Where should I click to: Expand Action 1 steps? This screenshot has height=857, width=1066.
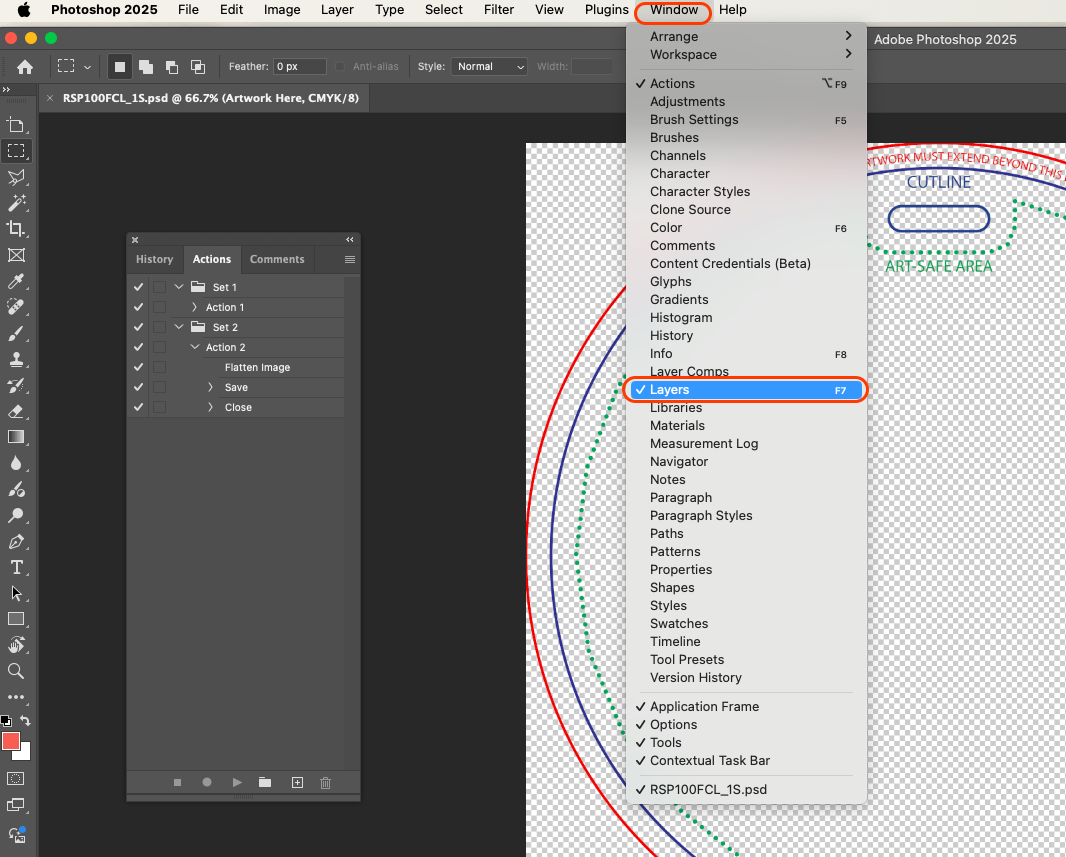tap(194, 307)
